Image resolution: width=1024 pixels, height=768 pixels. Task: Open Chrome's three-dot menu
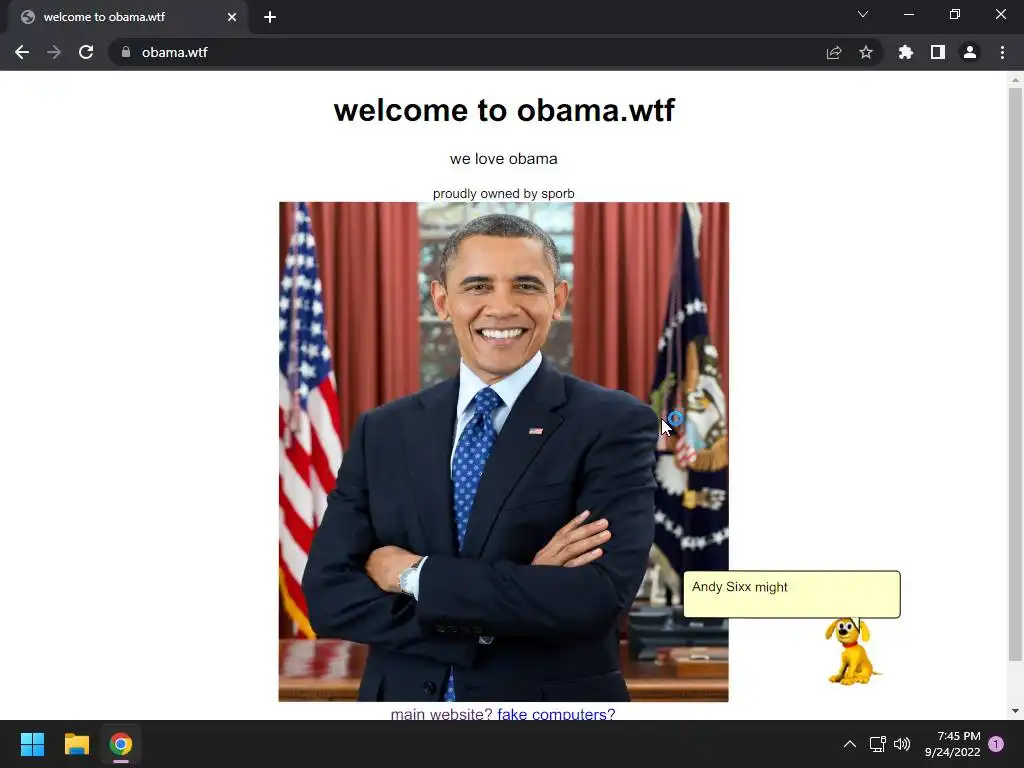point(1002,52)
